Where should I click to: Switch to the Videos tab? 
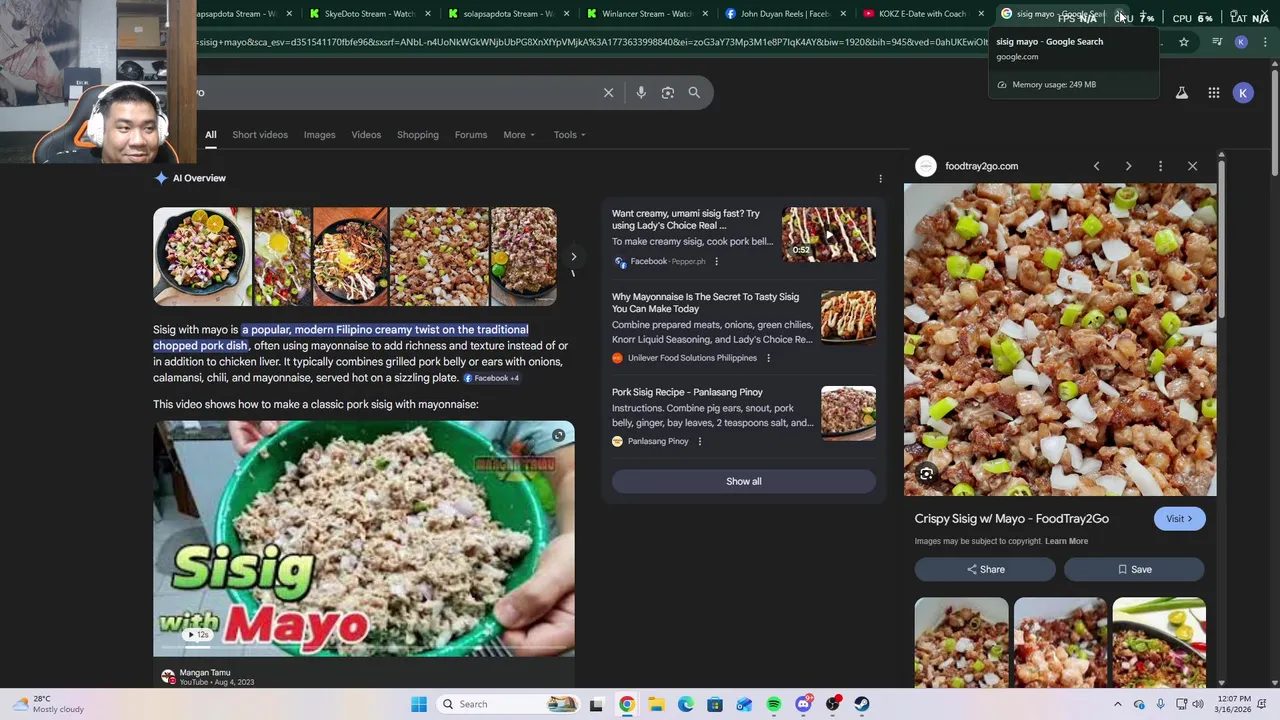(x=366, y=135)
